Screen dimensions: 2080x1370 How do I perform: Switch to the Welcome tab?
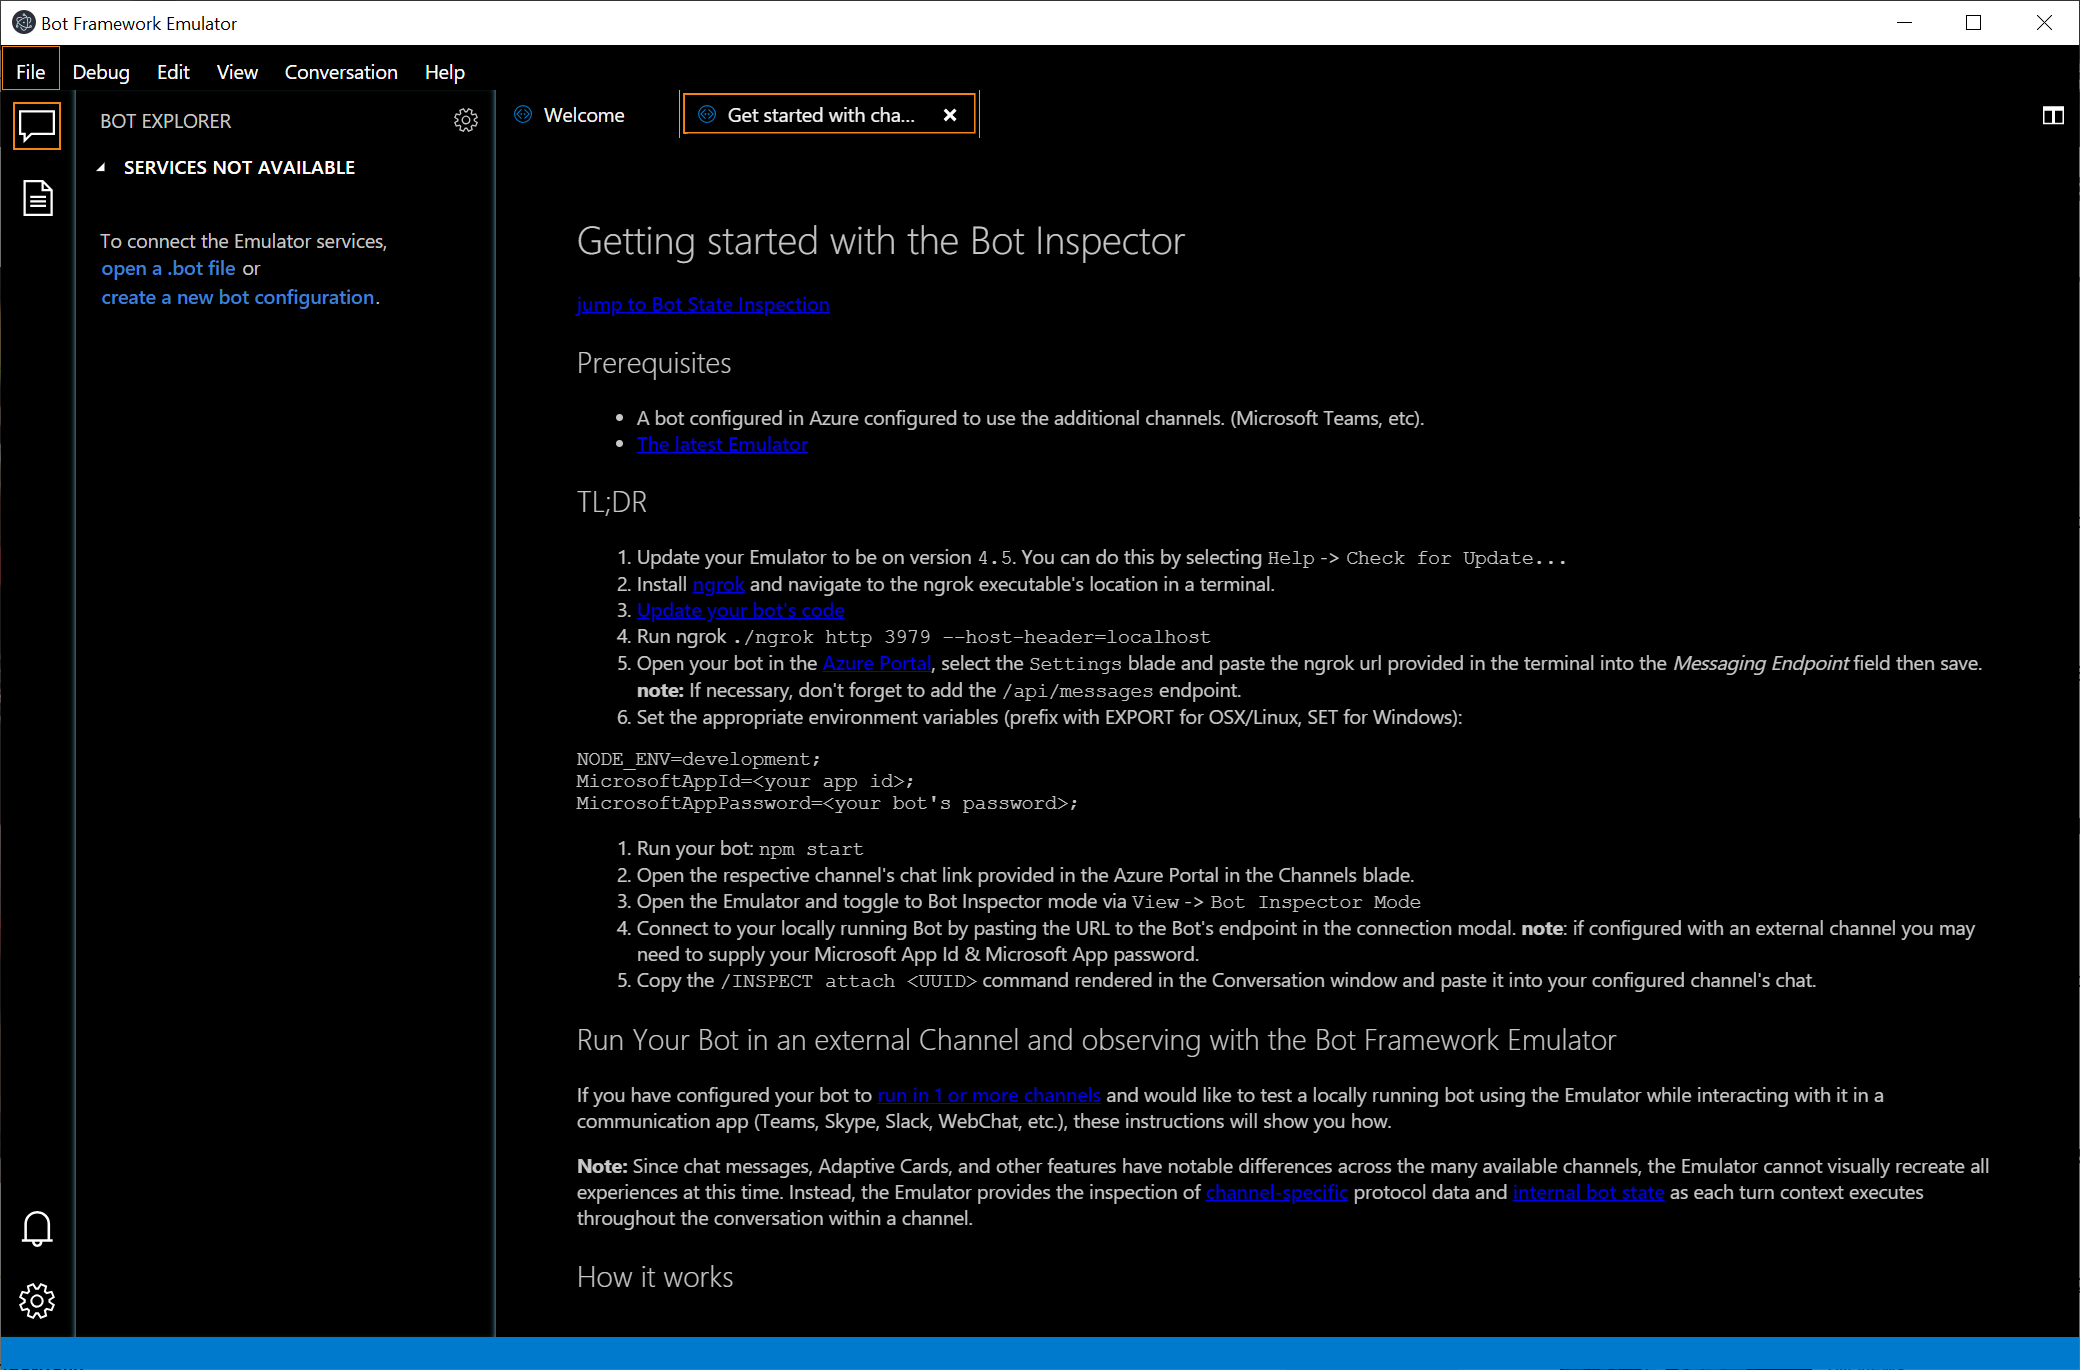pyautogui.click(x=584, y=115)
